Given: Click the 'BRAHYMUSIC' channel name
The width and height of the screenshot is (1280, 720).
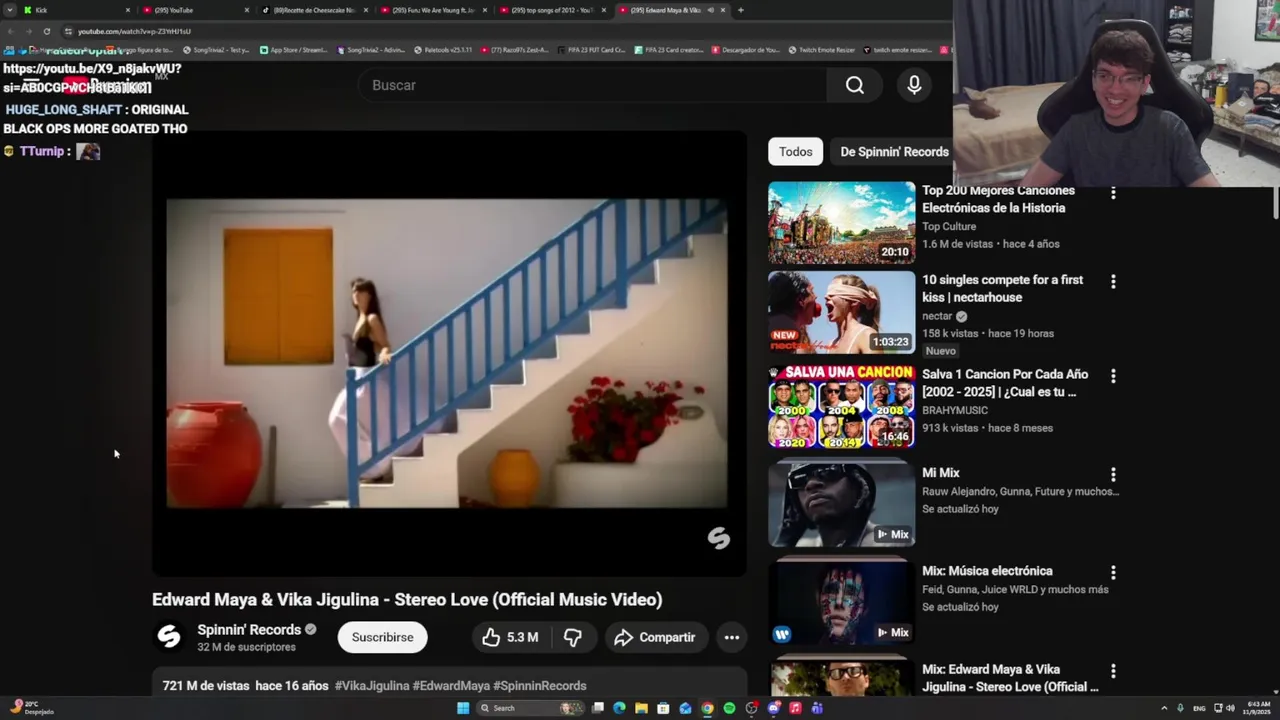Looking at the screenshot, I should click(x=955, y=410).
